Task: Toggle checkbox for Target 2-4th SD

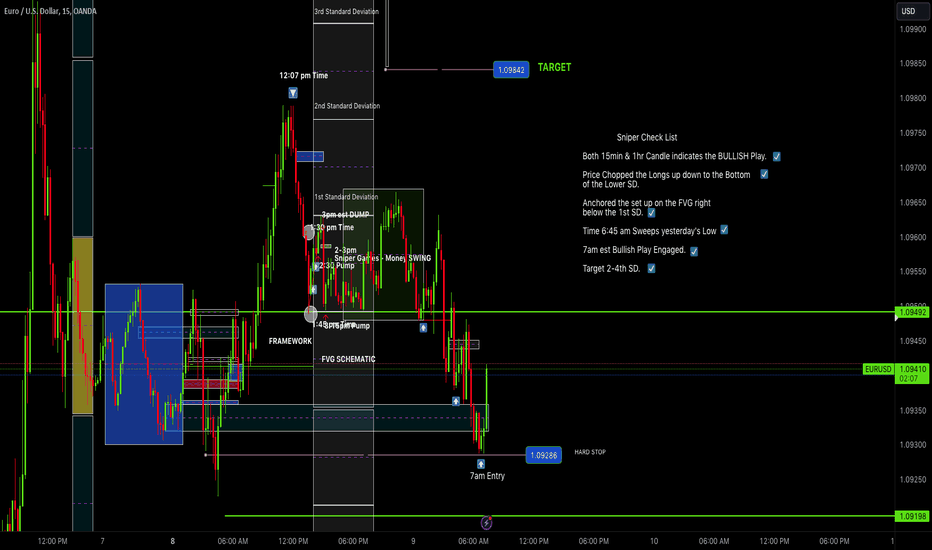Action: pyautogui.click(x=651, y=268)
